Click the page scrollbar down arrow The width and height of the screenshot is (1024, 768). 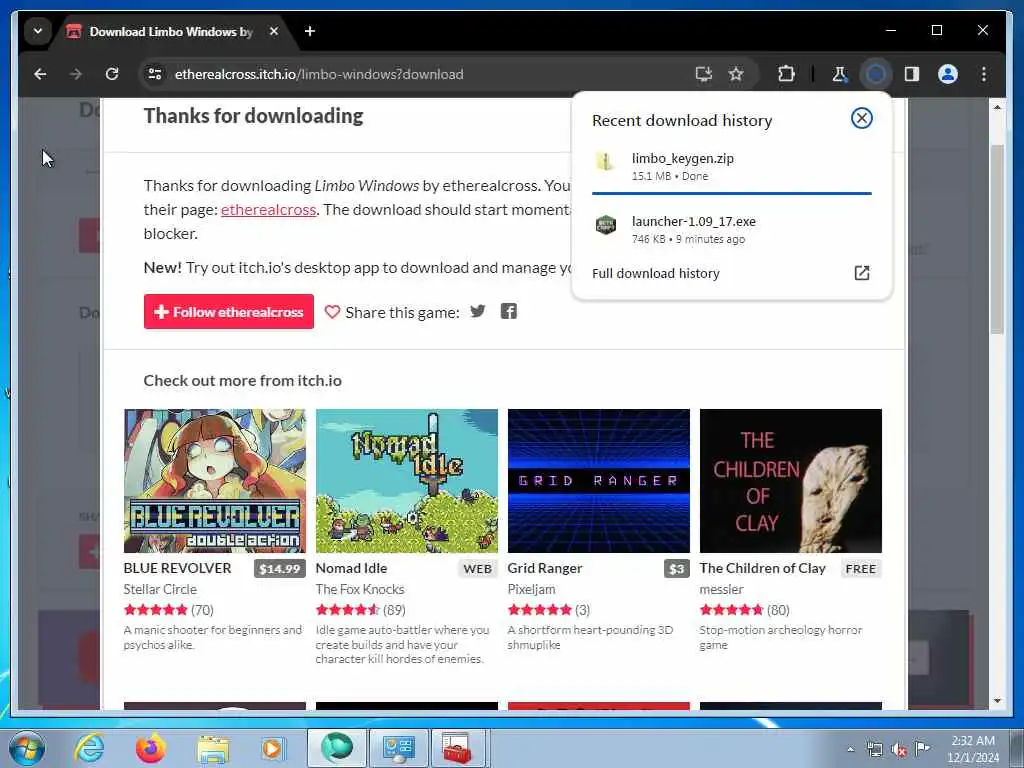[x=997, y=701]
